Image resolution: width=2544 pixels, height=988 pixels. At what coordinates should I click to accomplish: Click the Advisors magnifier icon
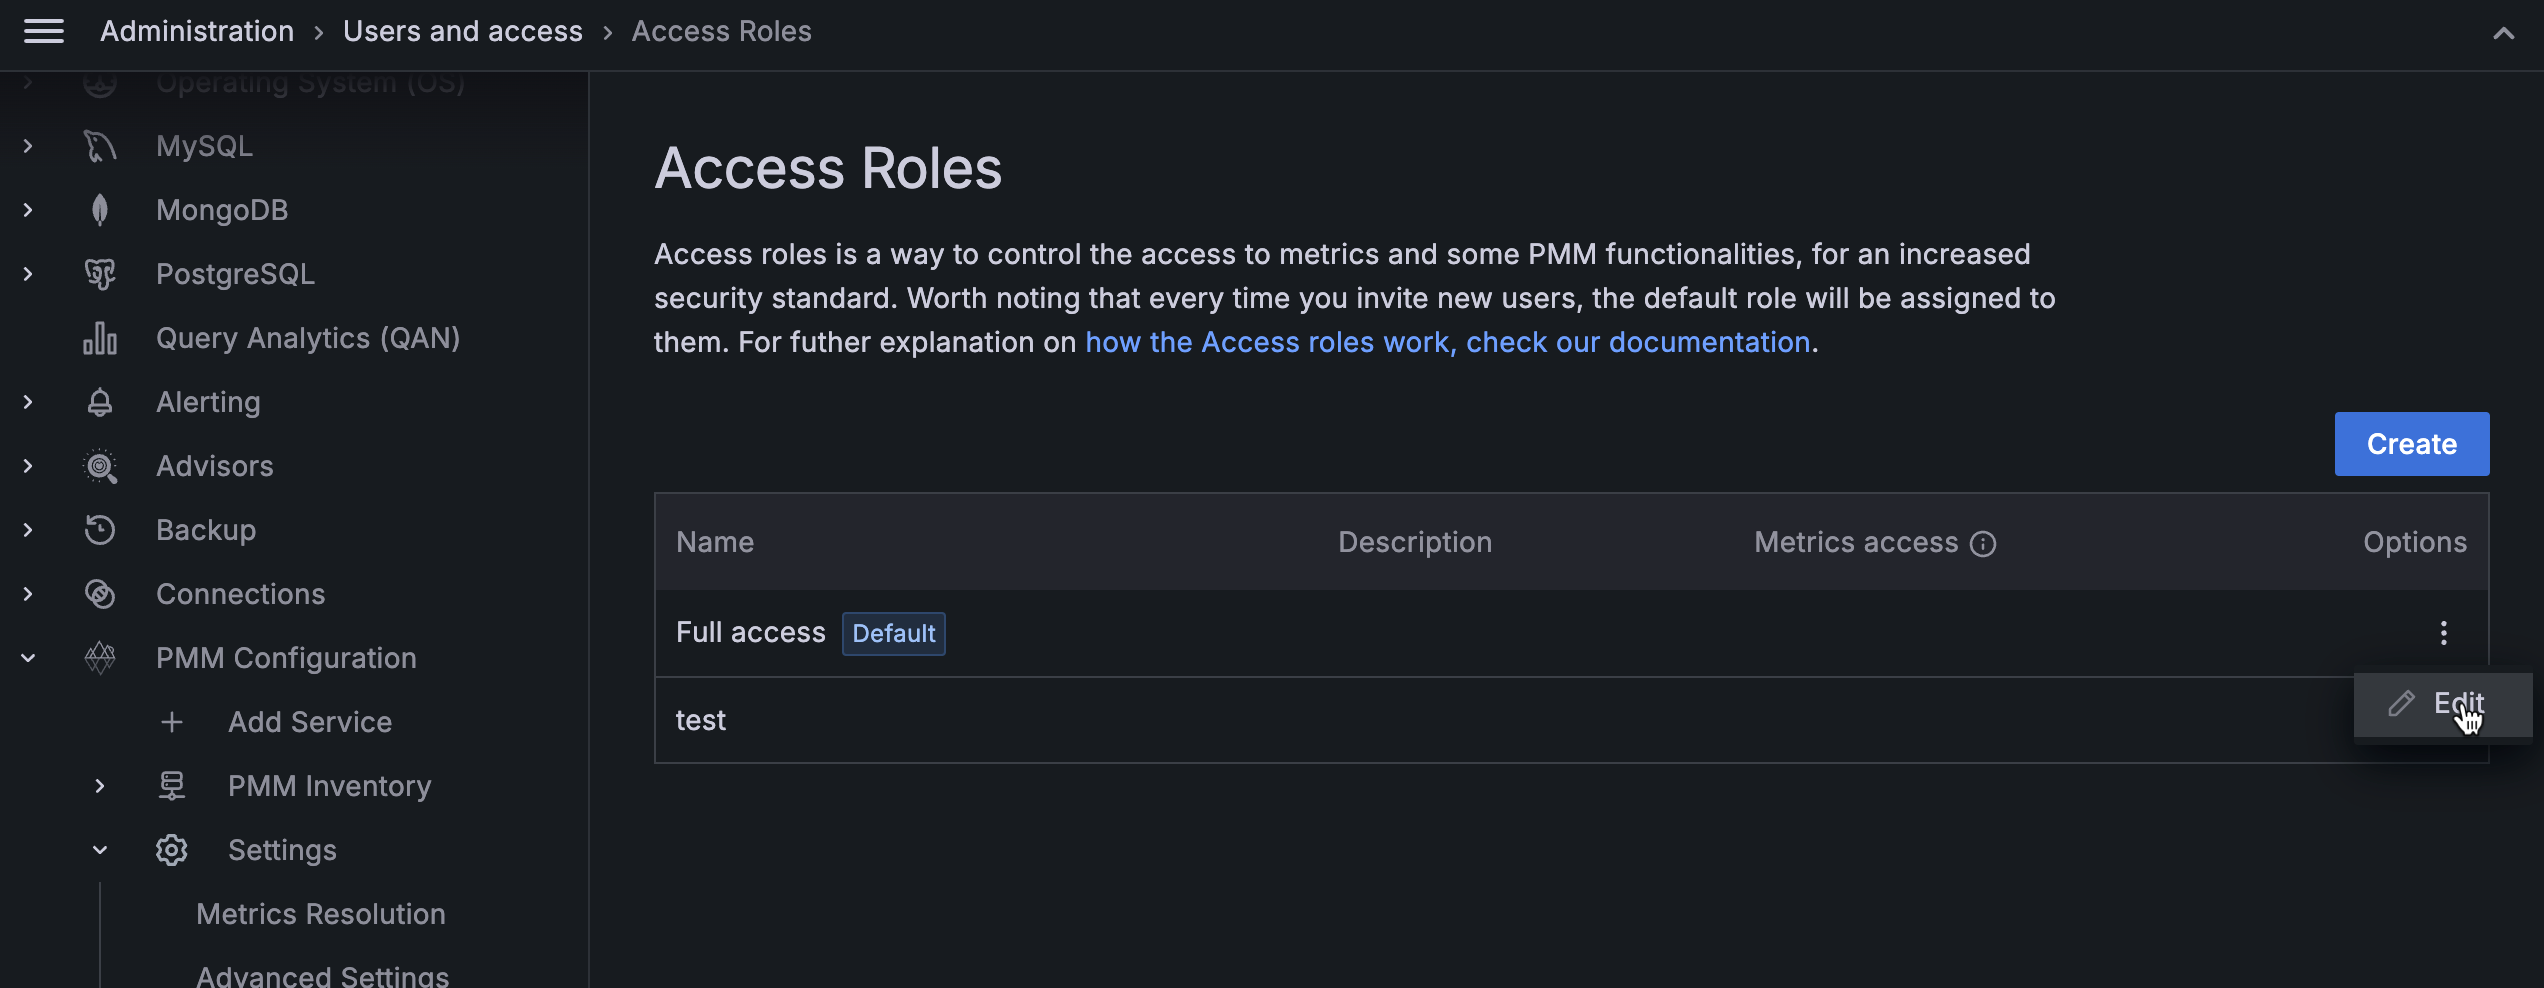(x=98, y=465)
